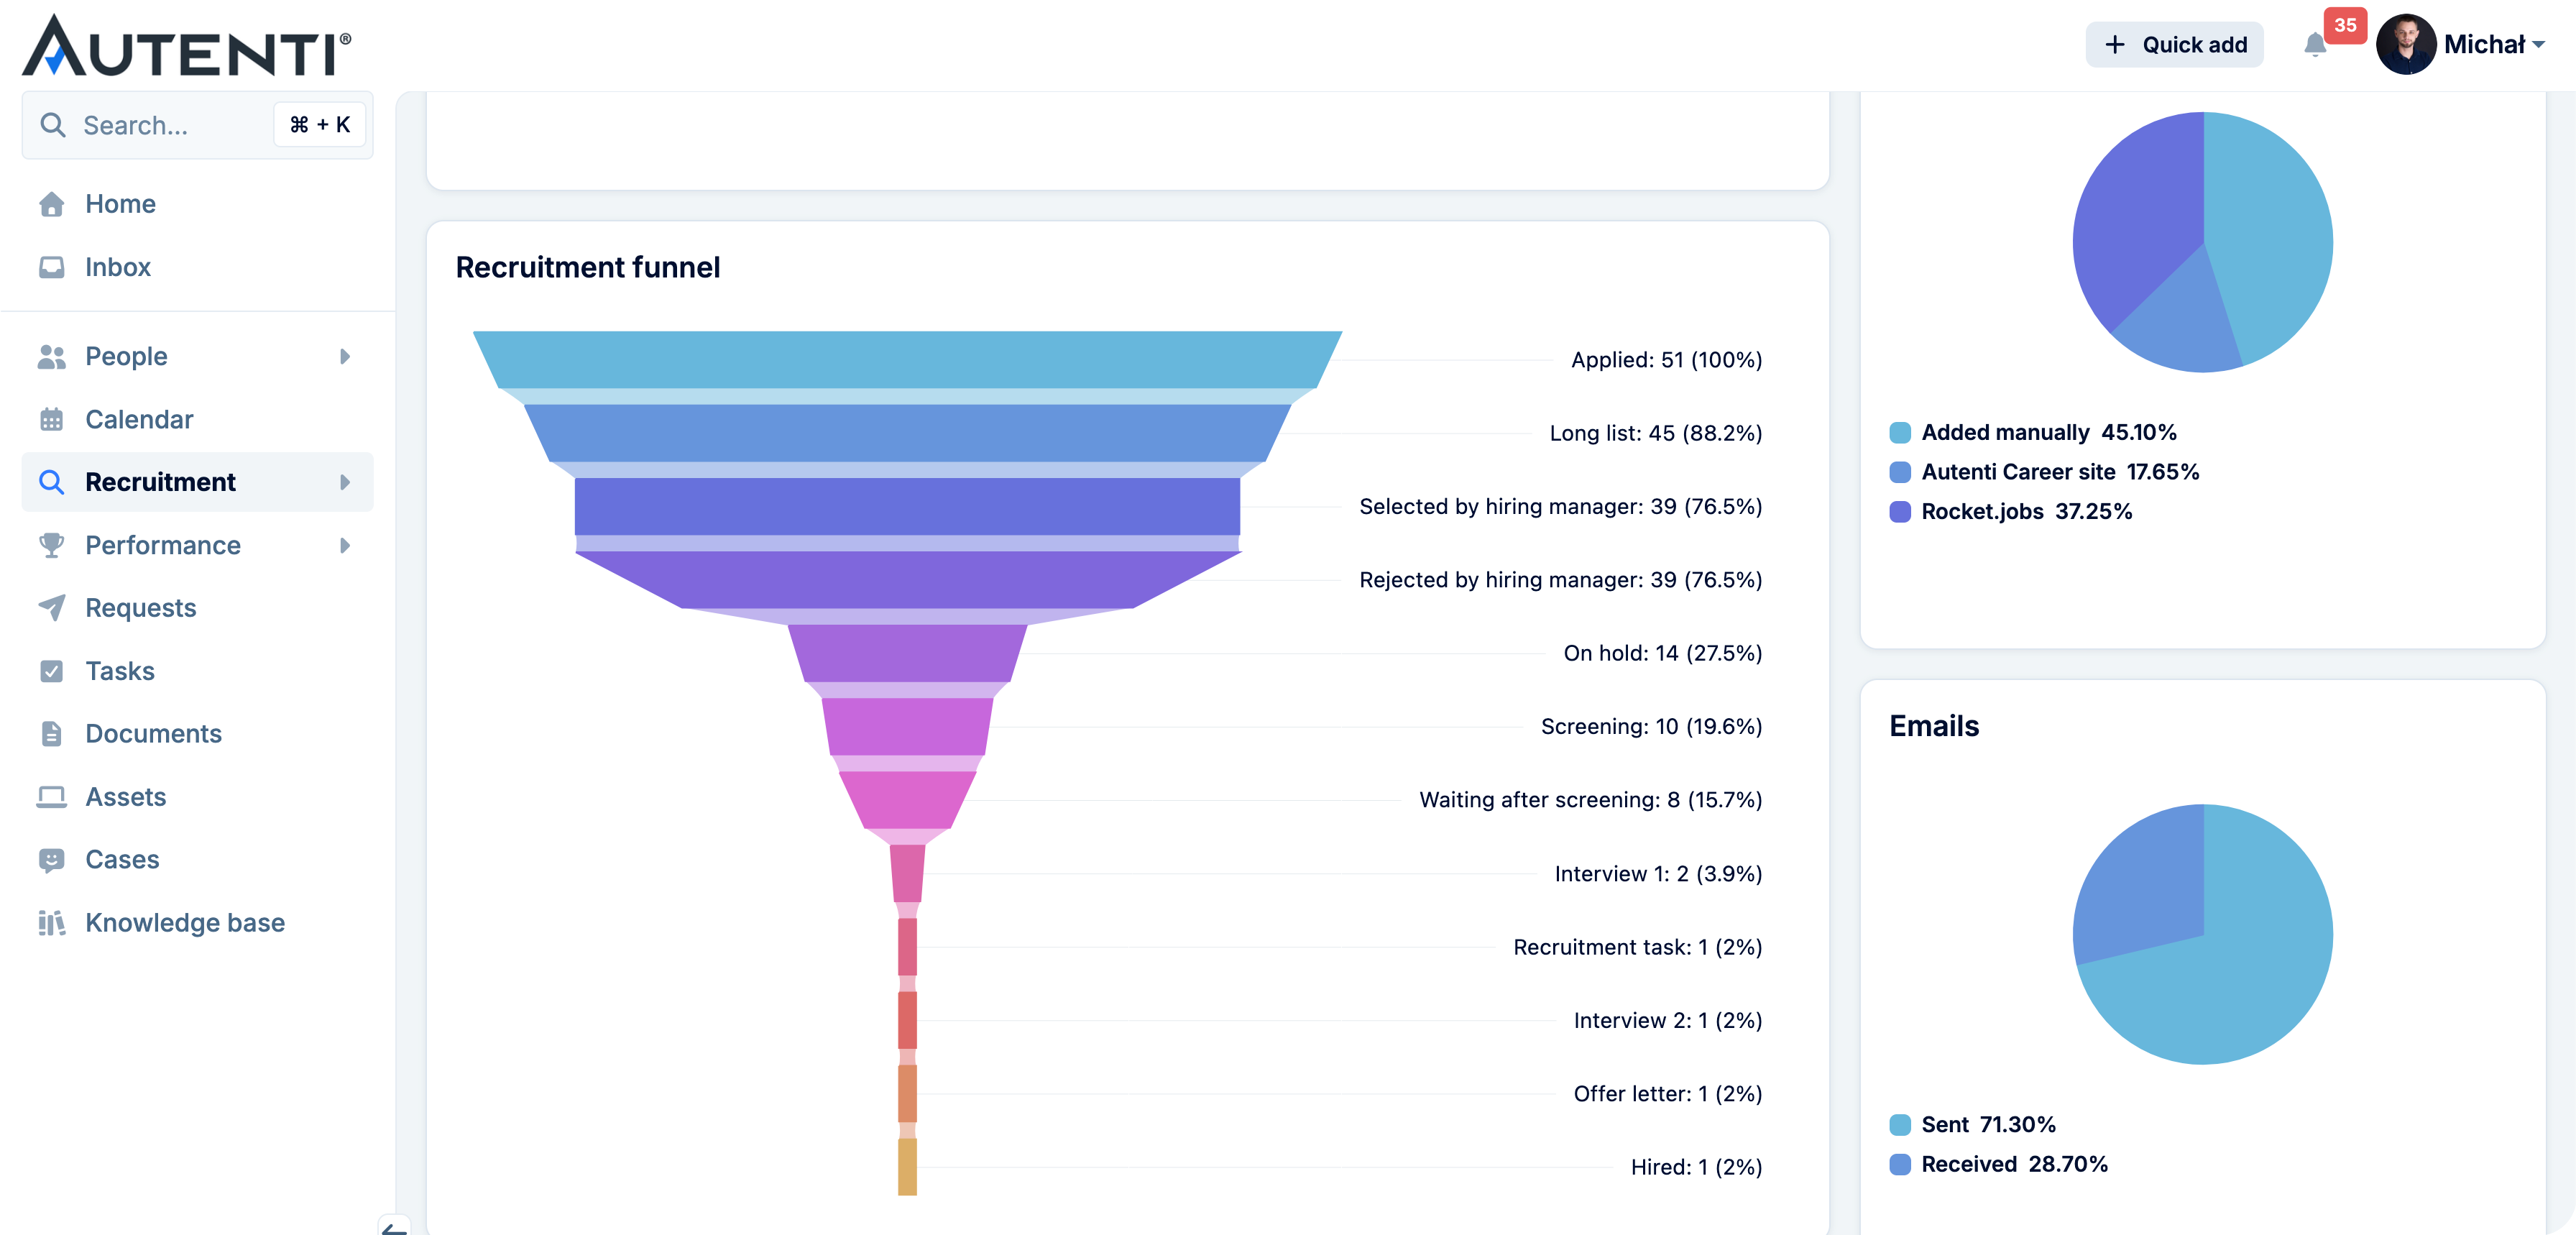
Task: Toggle the Rocket.jobs legend swatch
Action: click(x=1900, y=512)
